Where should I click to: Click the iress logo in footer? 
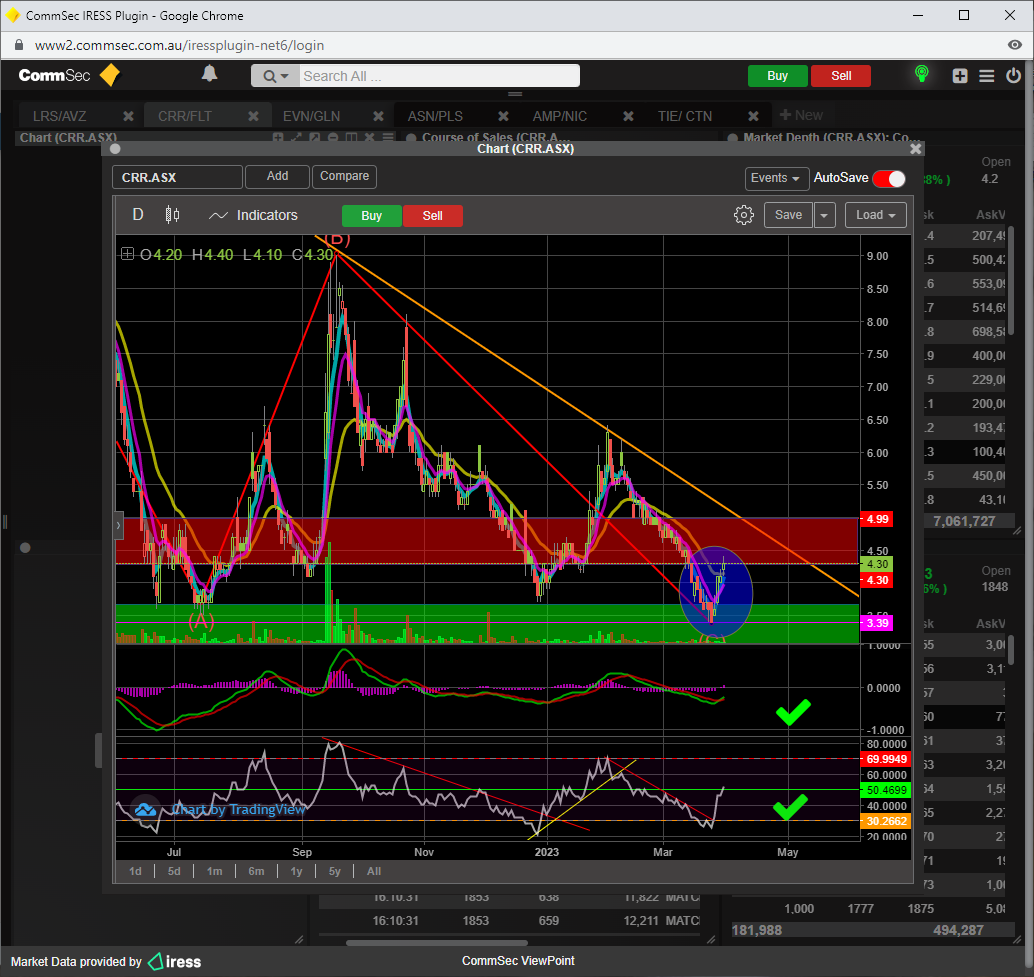point(175,962)
